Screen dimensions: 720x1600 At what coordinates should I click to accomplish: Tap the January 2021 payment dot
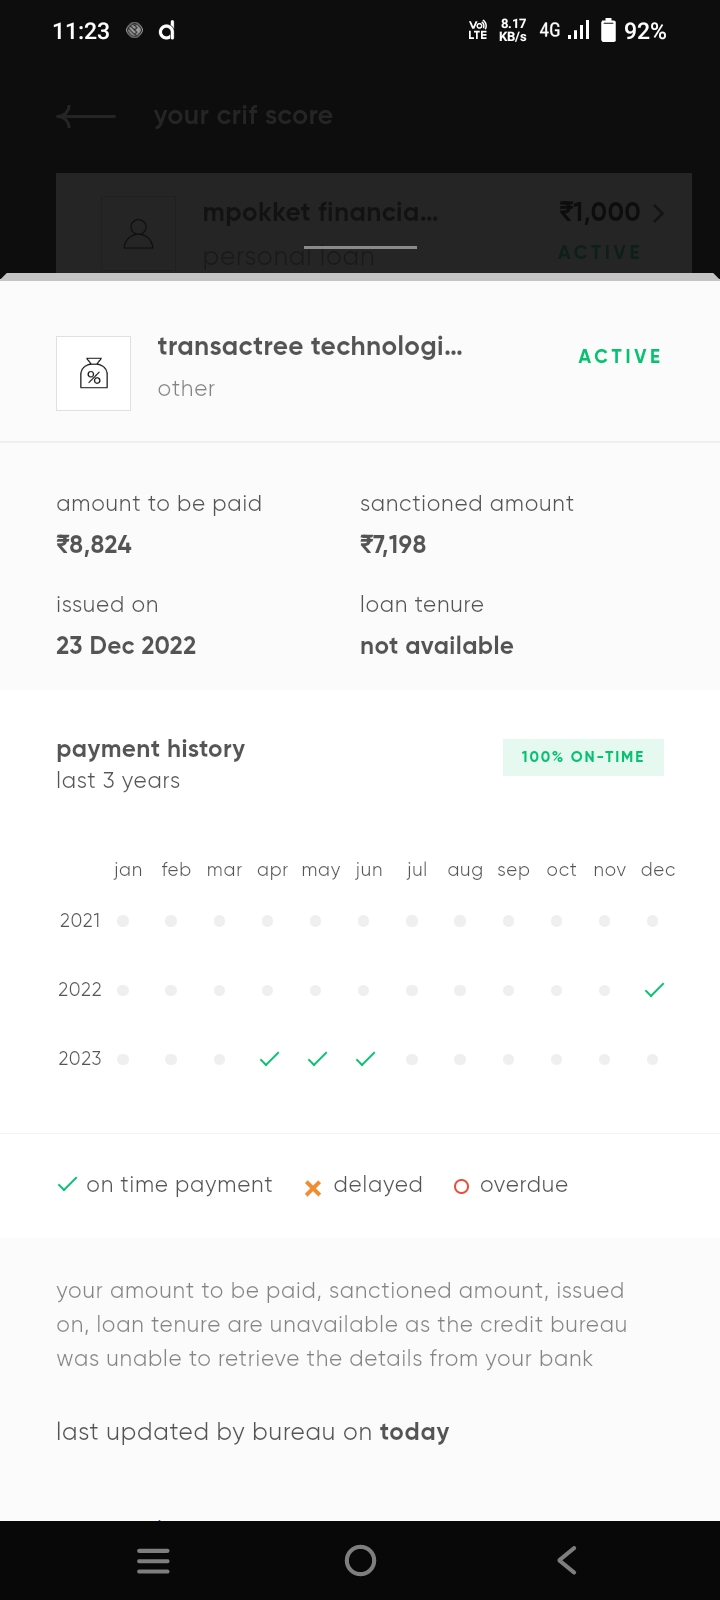click(x=123, y=921)
